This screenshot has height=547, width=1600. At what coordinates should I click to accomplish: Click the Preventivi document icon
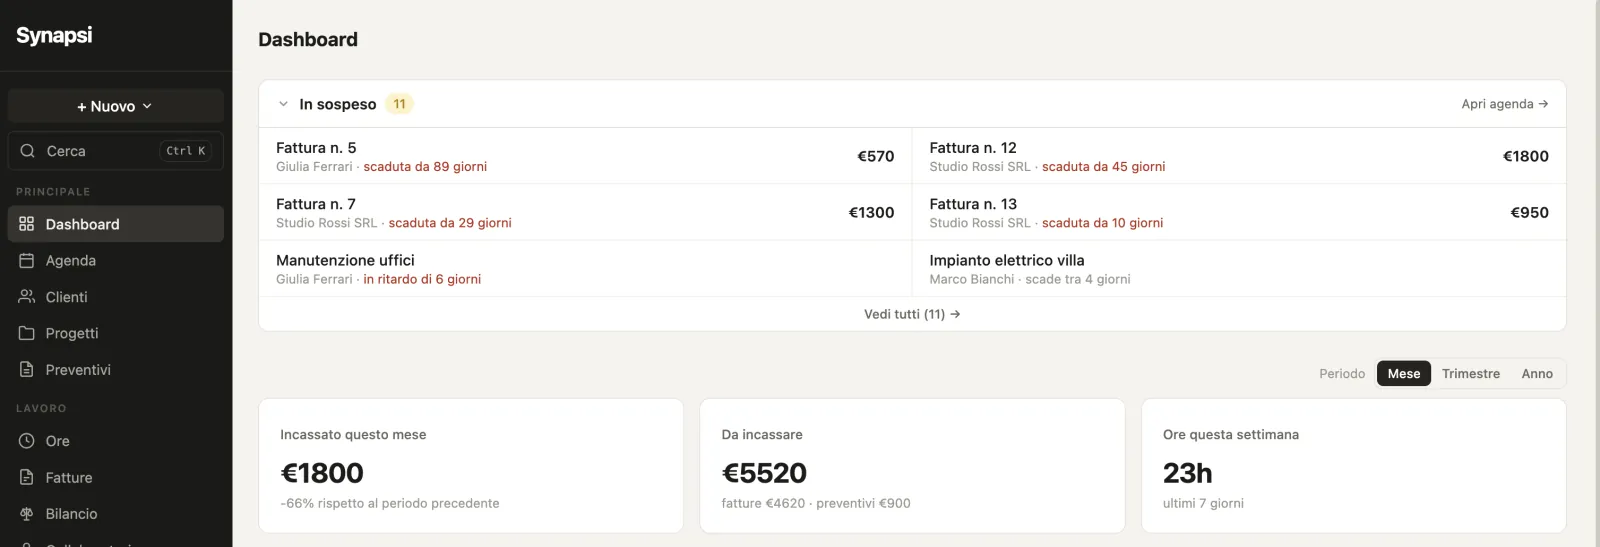tap(27, 369)
